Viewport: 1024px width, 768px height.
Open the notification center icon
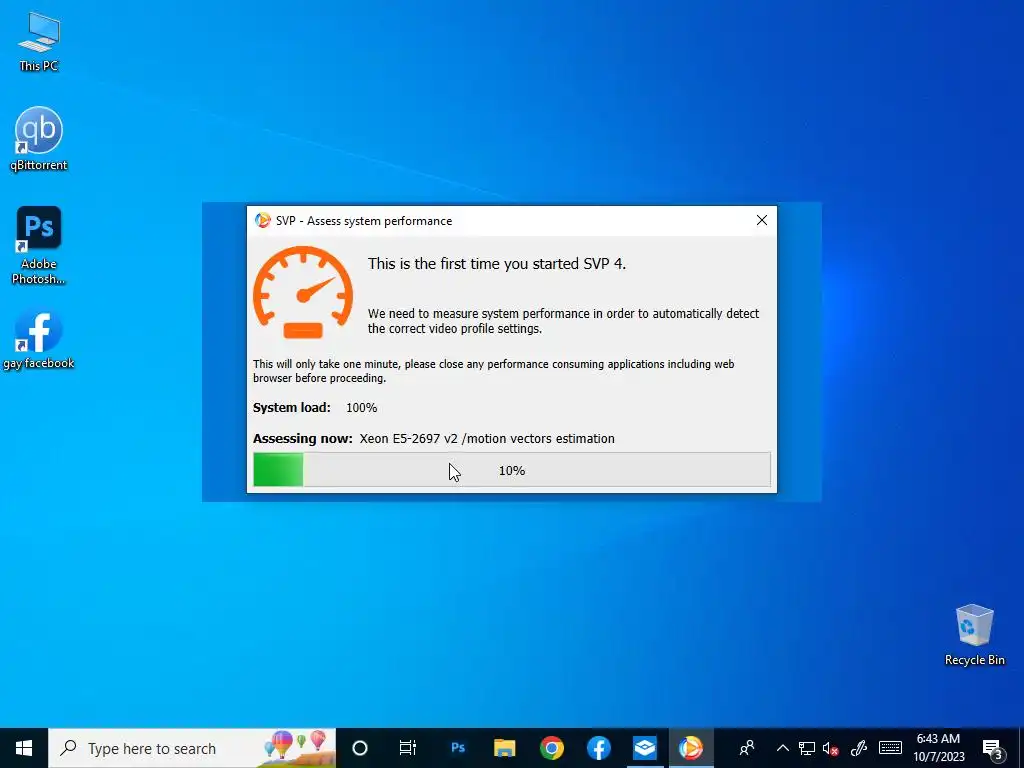(x=993, y=749)
